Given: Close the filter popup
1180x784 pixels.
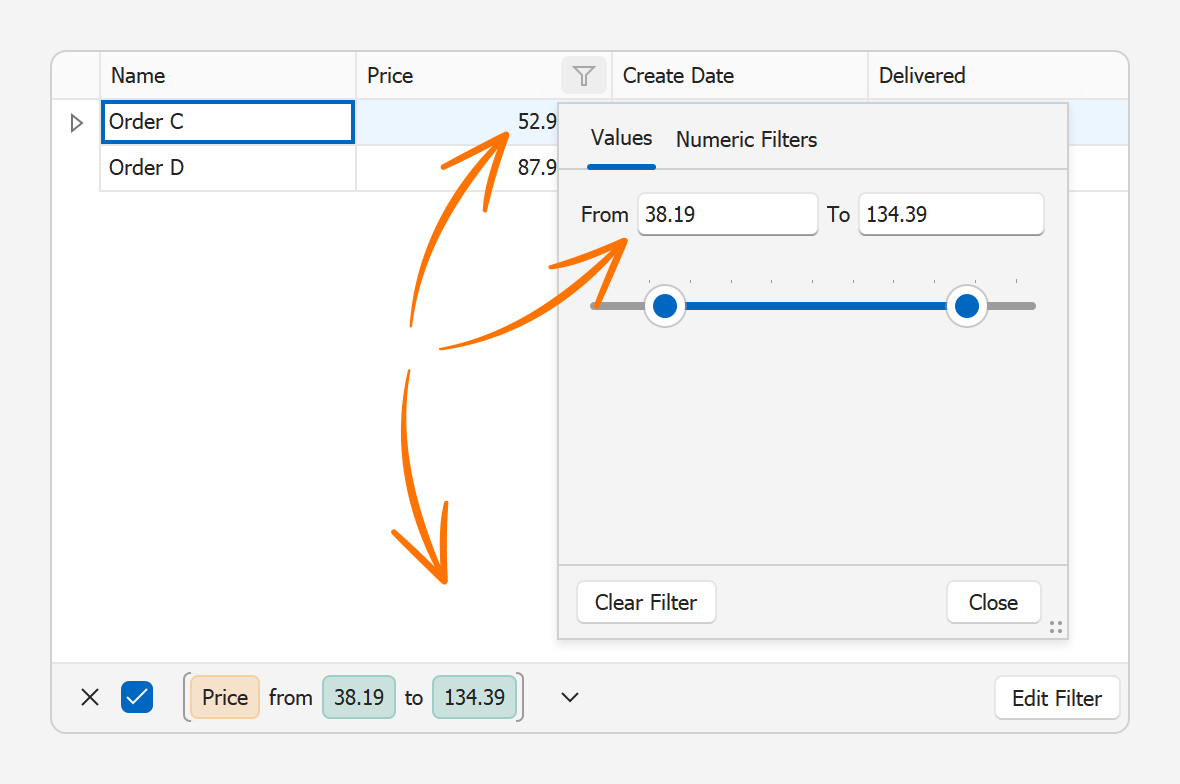Looking at the screenshot, I should 993,602.
